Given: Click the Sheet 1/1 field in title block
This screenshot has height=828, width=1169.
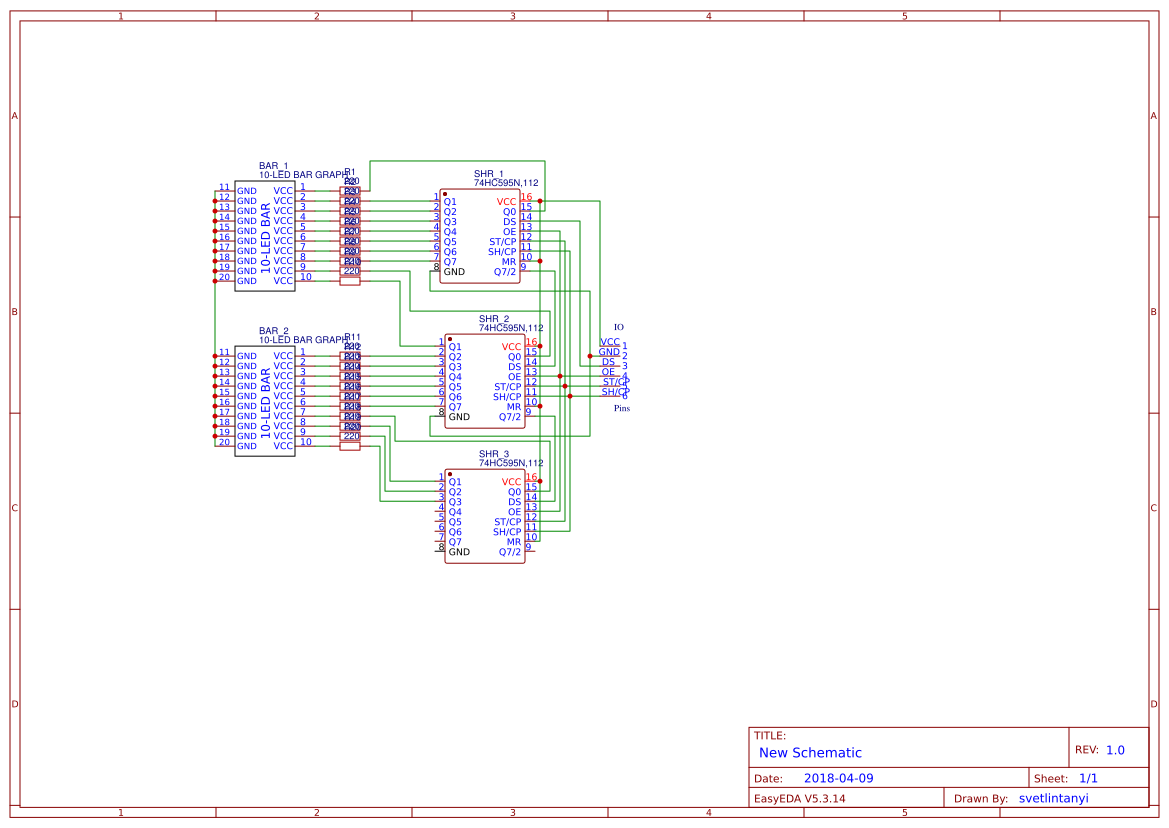Looking at the screenshot, I should coord(1089,776).
